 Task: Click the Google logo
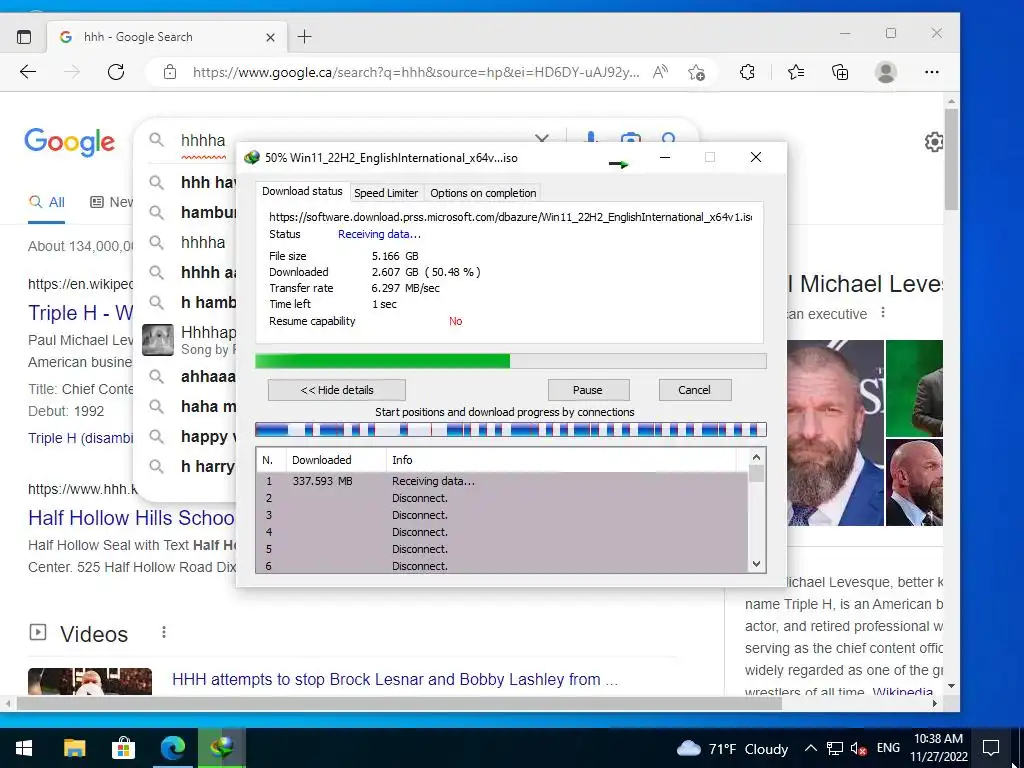[x=69, y=142]
